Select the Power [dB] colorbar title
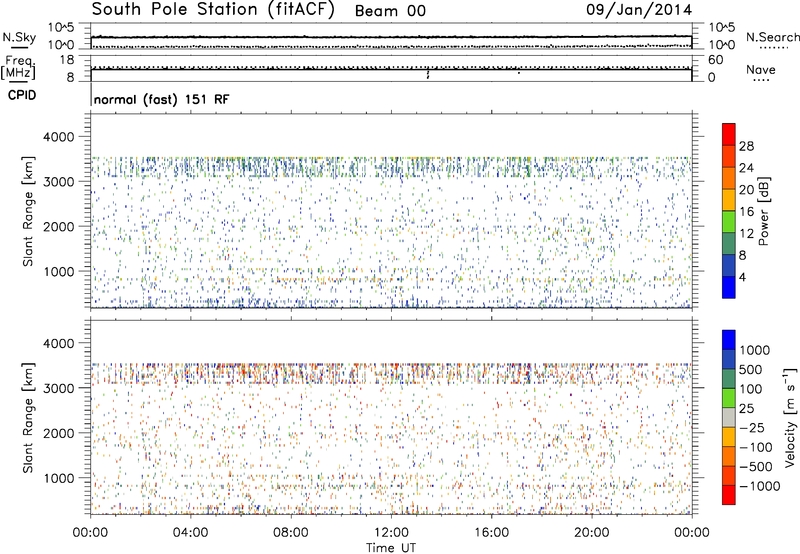 coord(764,211)
